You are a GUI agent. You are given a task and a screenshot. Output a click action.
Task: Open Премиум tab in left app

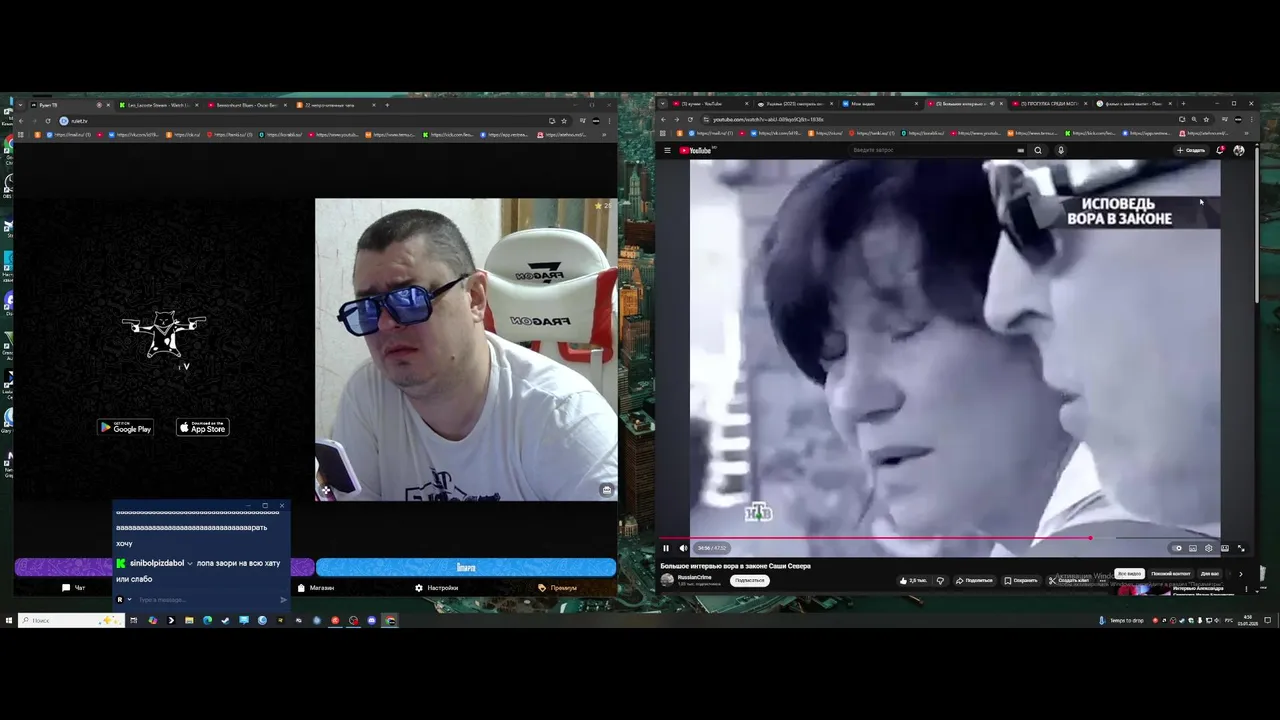(558, 588)
